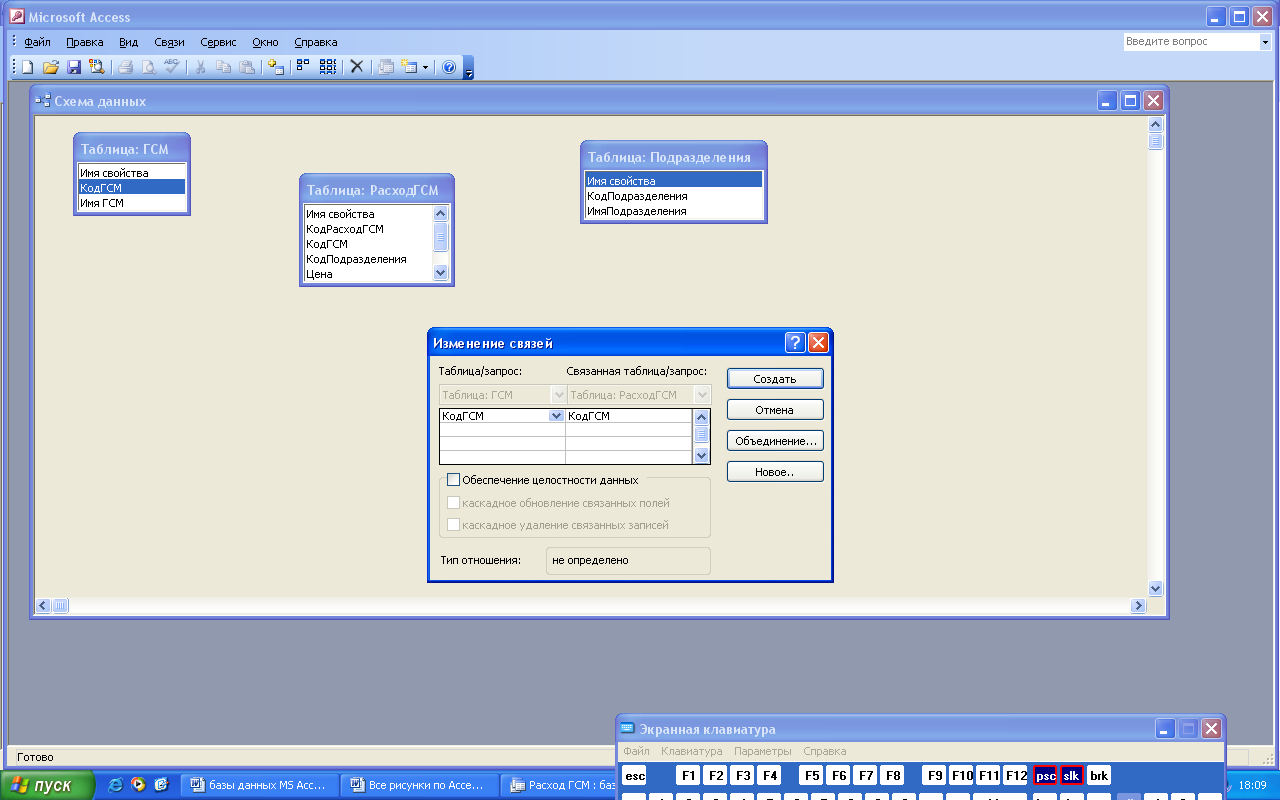Click the Access help question mark icon
The image size is (1280, 800).
[449, 67]
